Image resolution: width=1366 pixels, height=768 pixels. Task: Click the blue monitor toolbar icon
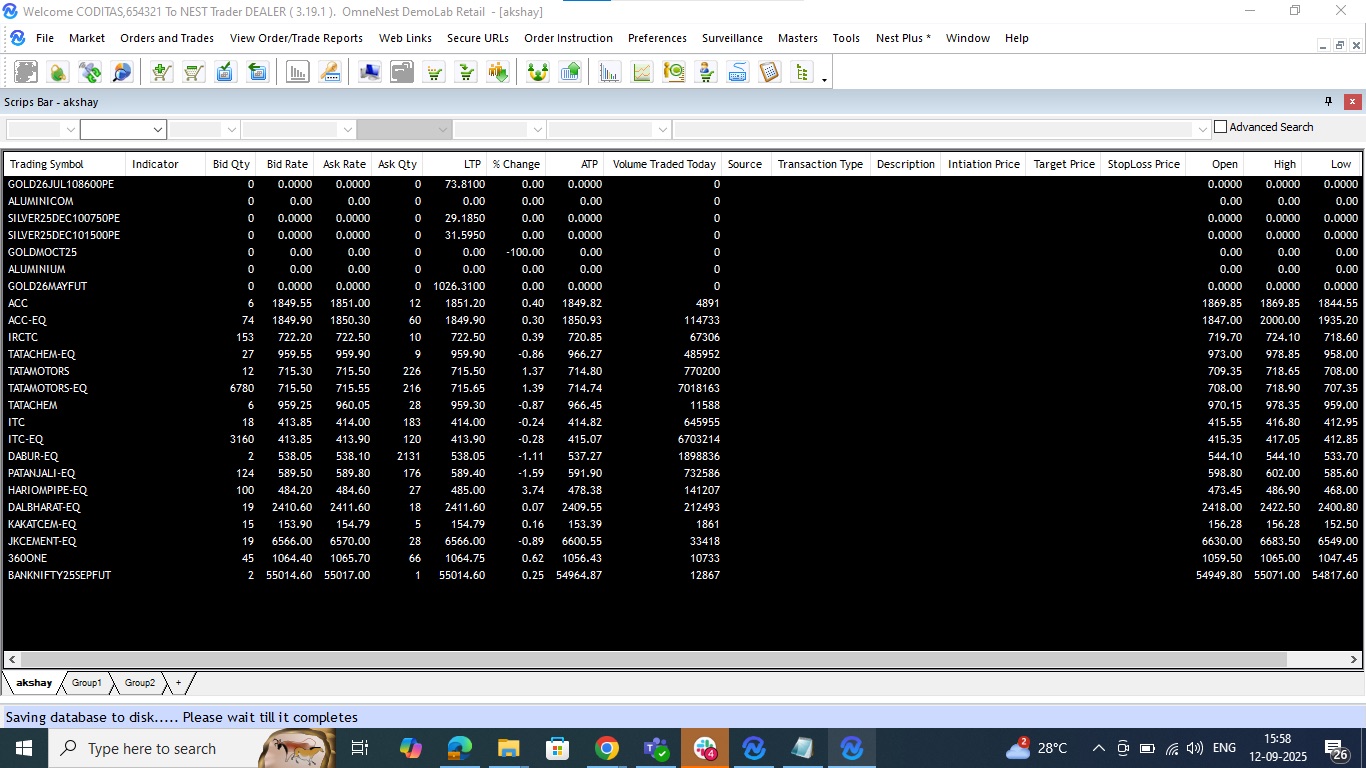(370, 72)
